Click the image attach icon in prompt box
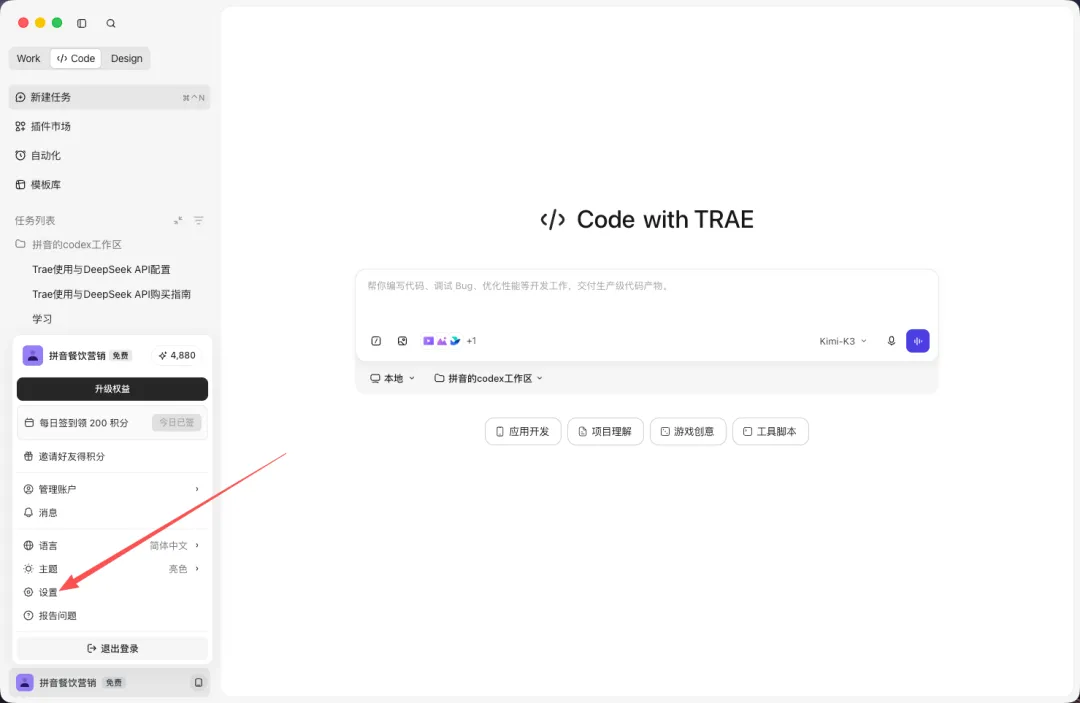This screenshot has width=1080, height=703. coord(402,341)
